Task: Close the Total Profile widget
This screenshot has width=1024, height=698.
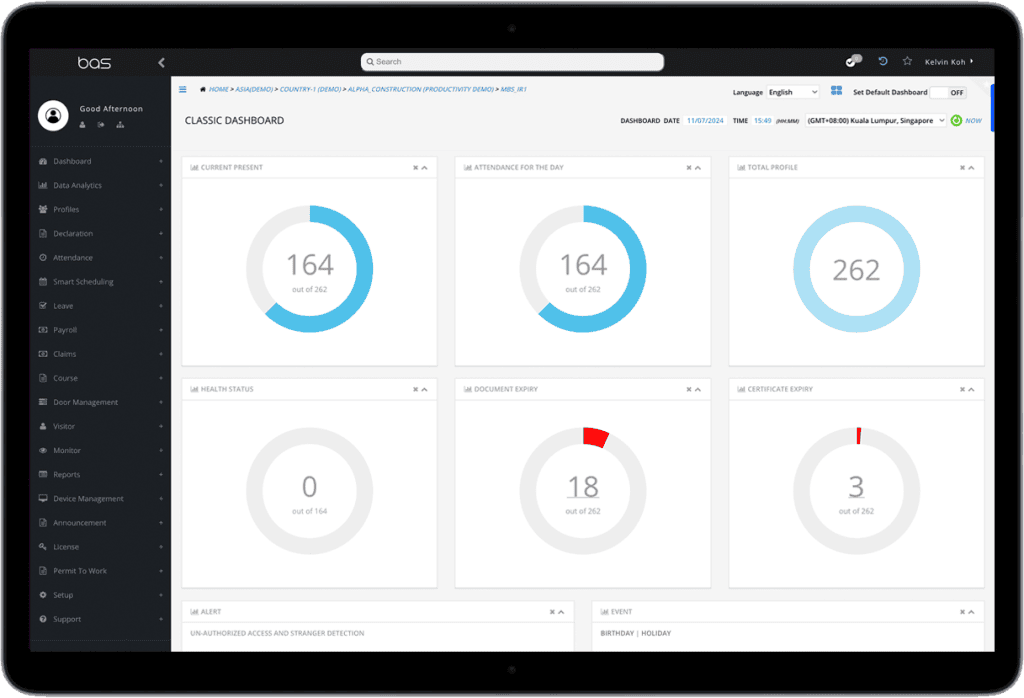Action: coord(962,168)
